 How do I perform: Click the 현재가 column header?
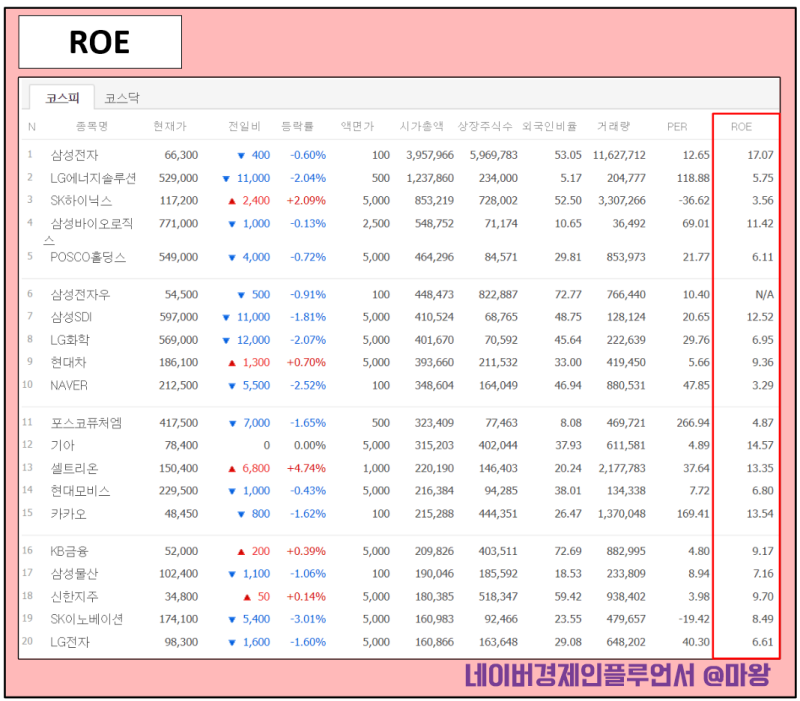pos(170,126)
